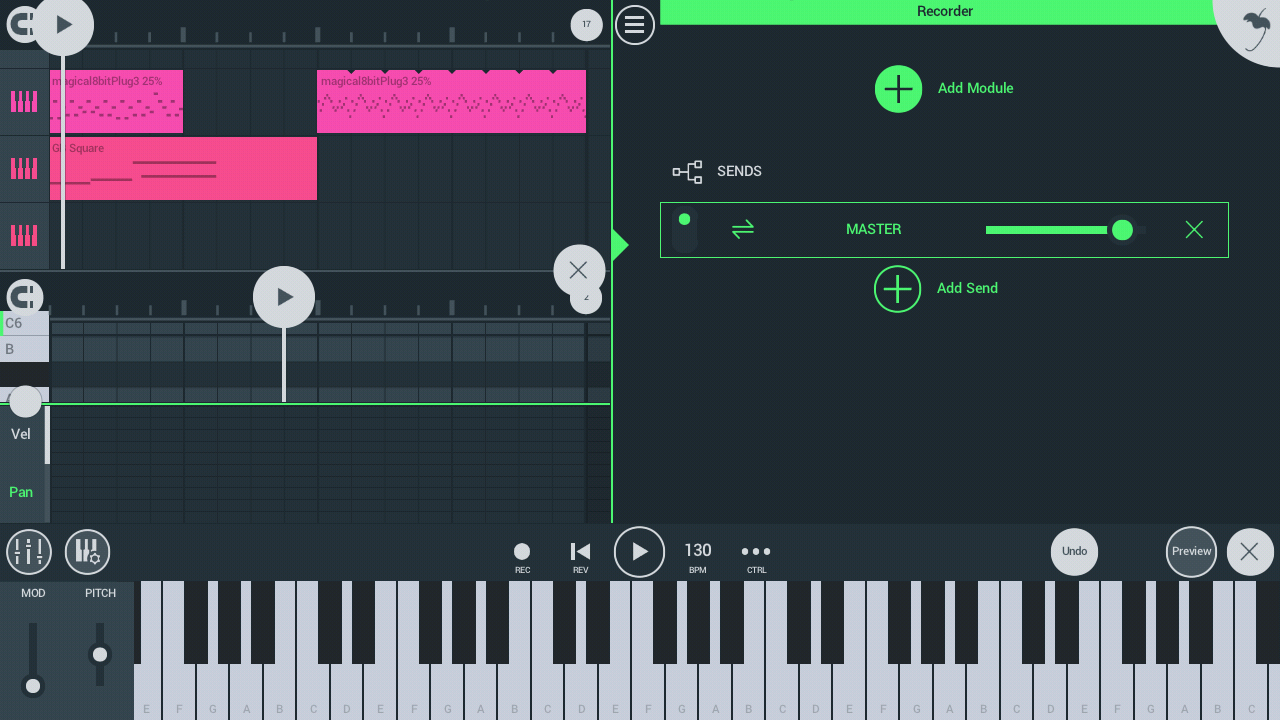Screen dimensions: 1280x720
Task: Close the piano roll editor with X
Action: coord(579,270)
